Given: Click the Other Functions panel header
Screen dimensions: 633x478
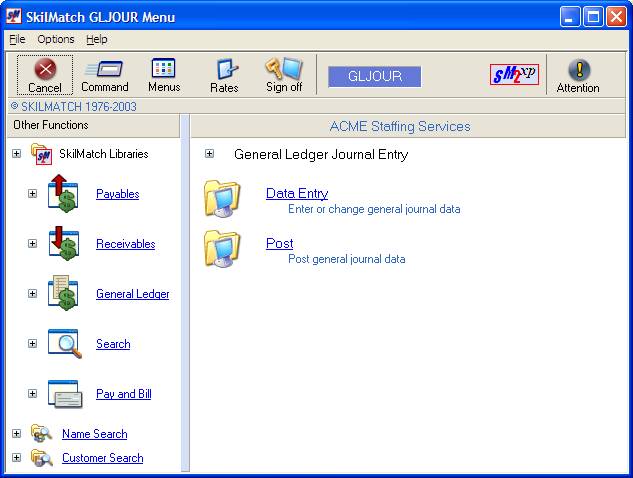Looking at the screenshot, I should point(94,125).
